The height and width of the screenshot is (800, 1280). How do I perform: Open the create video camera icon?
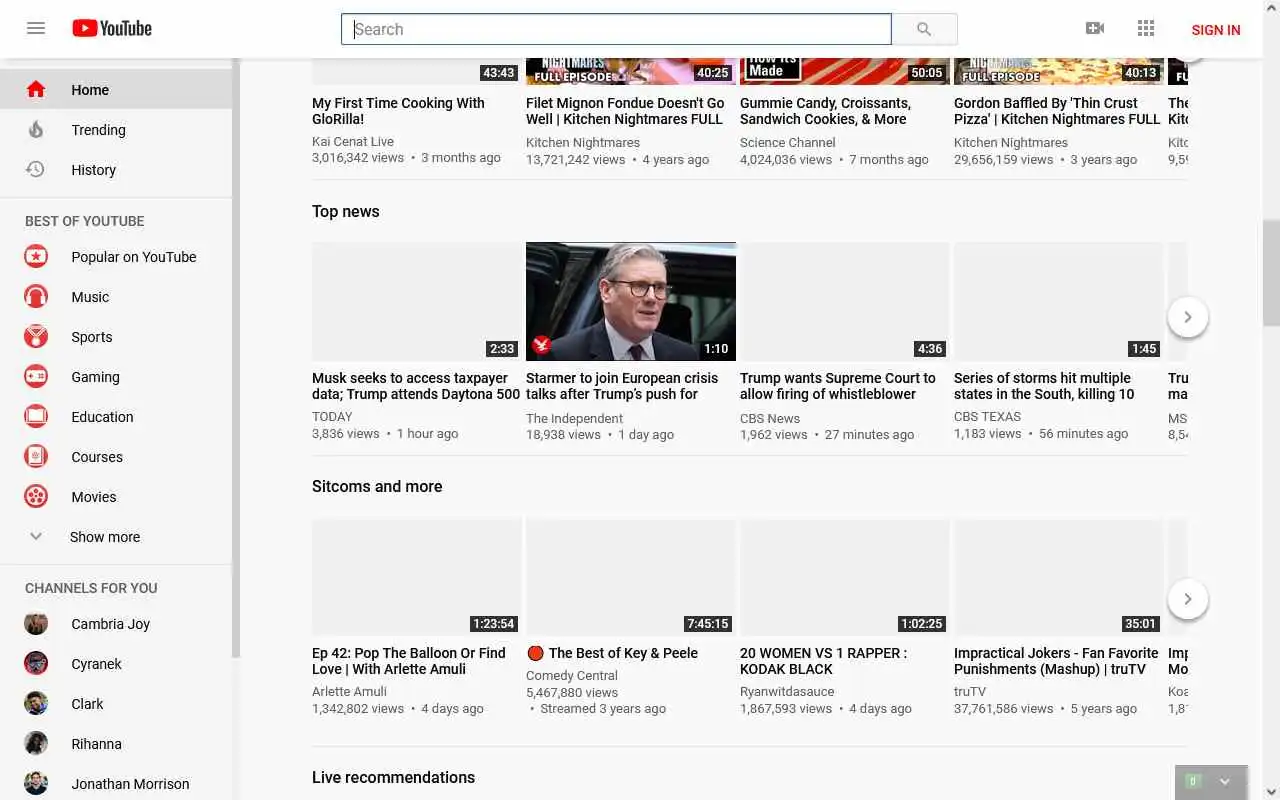click(x=1095, y=28)
